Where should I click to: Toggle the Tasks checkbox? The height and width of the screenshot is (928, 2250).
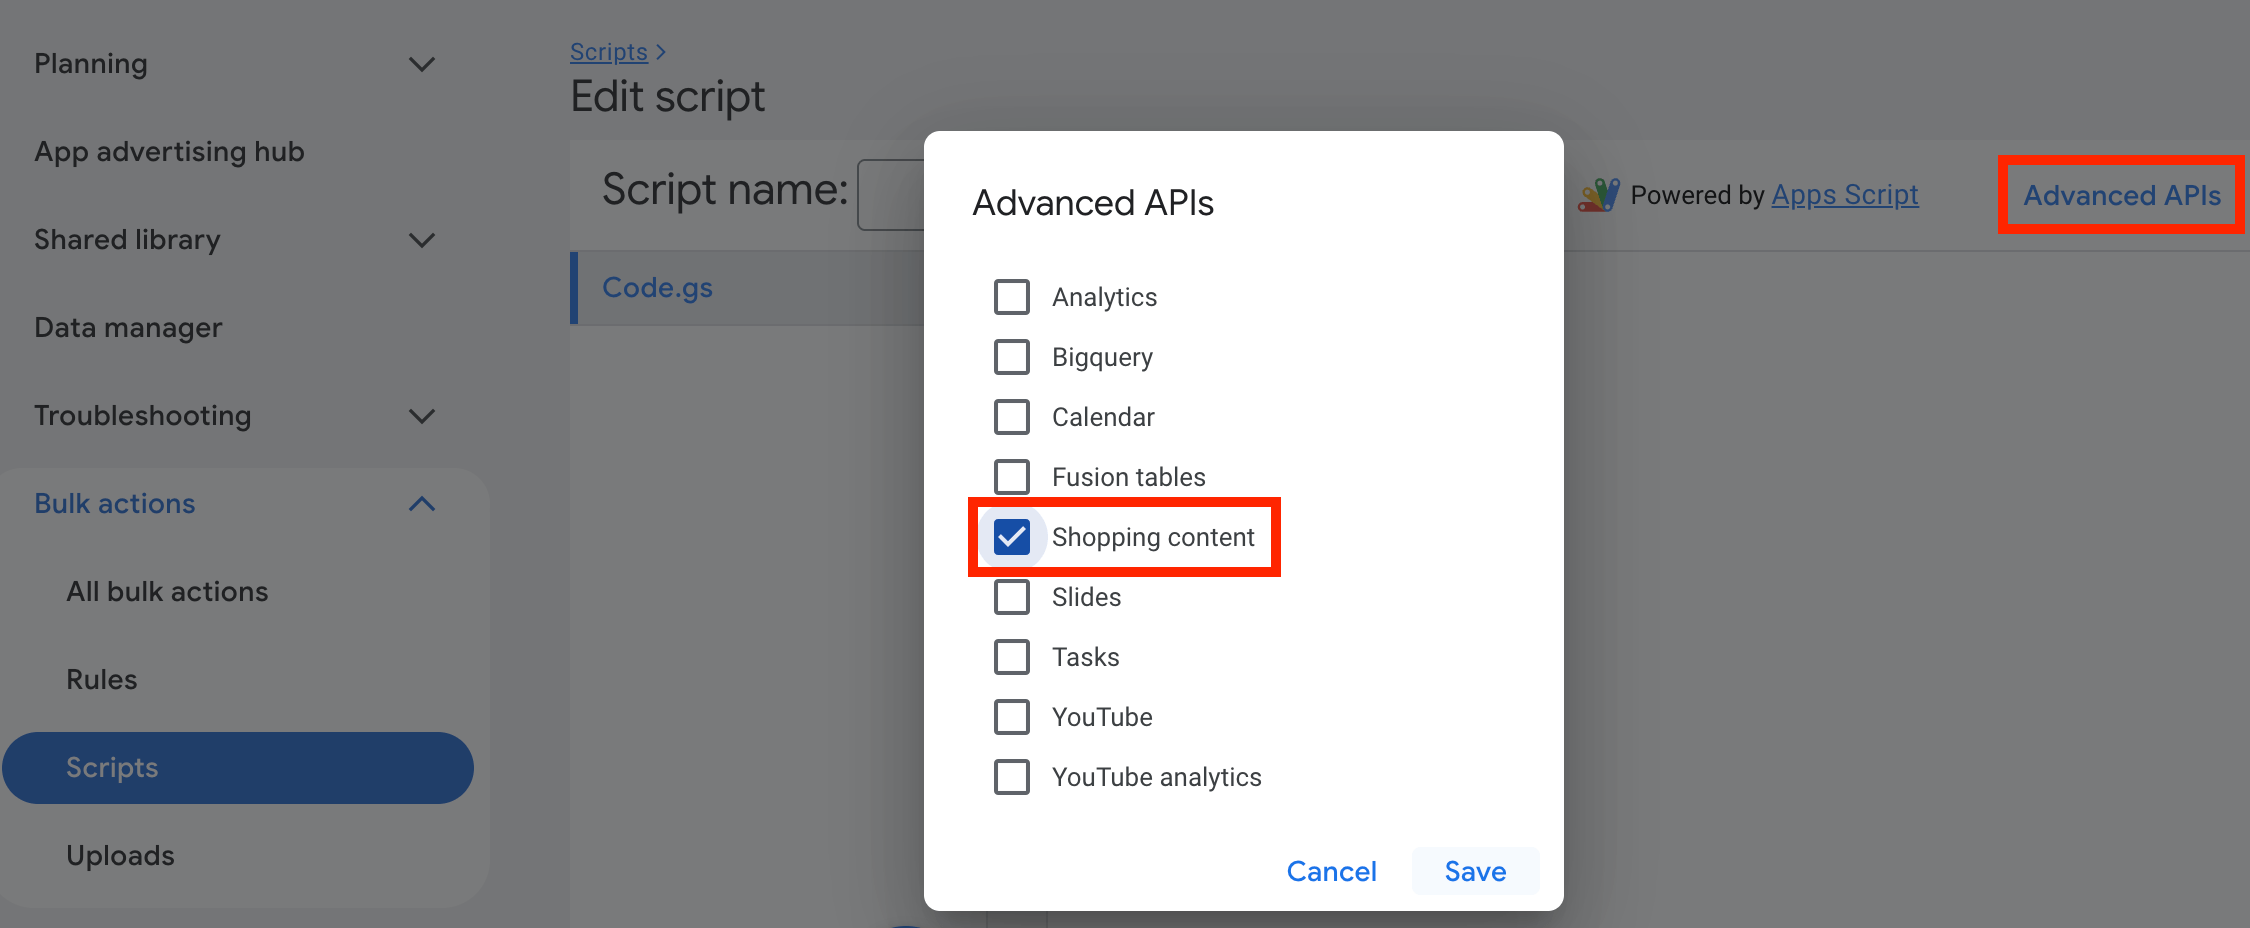(1011, 657)
